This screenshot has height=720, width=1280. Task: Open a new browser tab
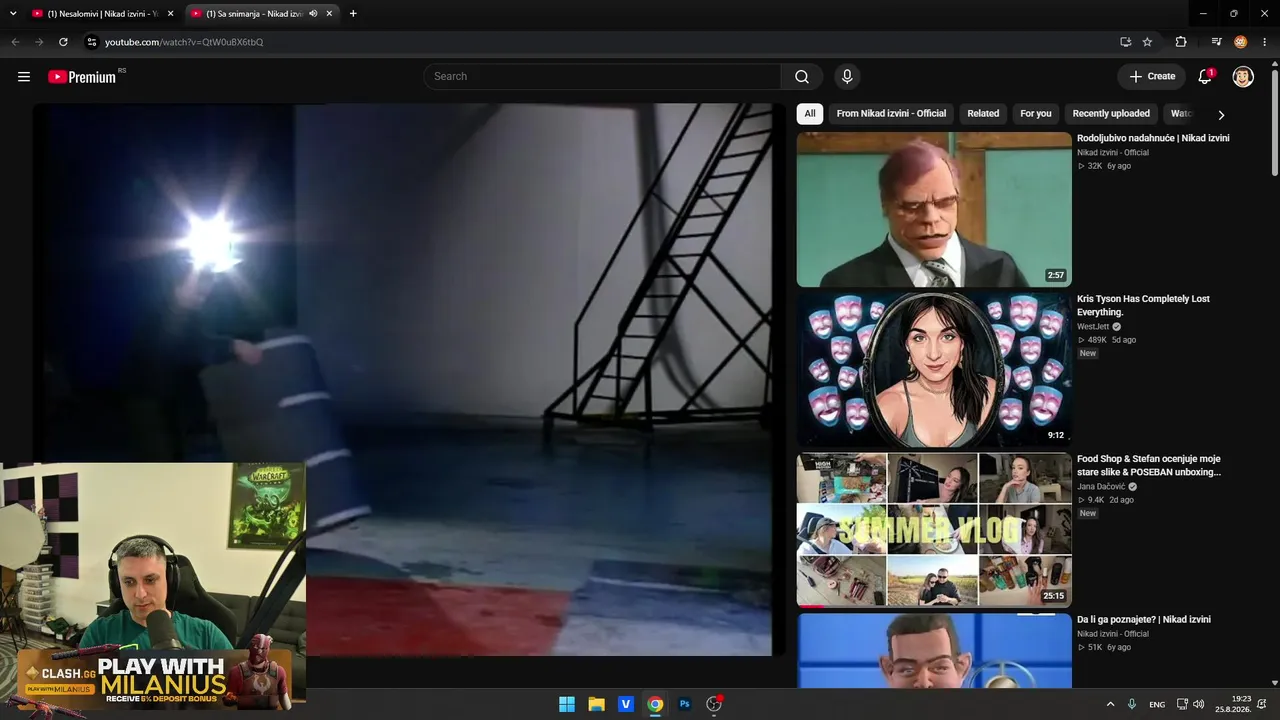(x=353, y=14)
